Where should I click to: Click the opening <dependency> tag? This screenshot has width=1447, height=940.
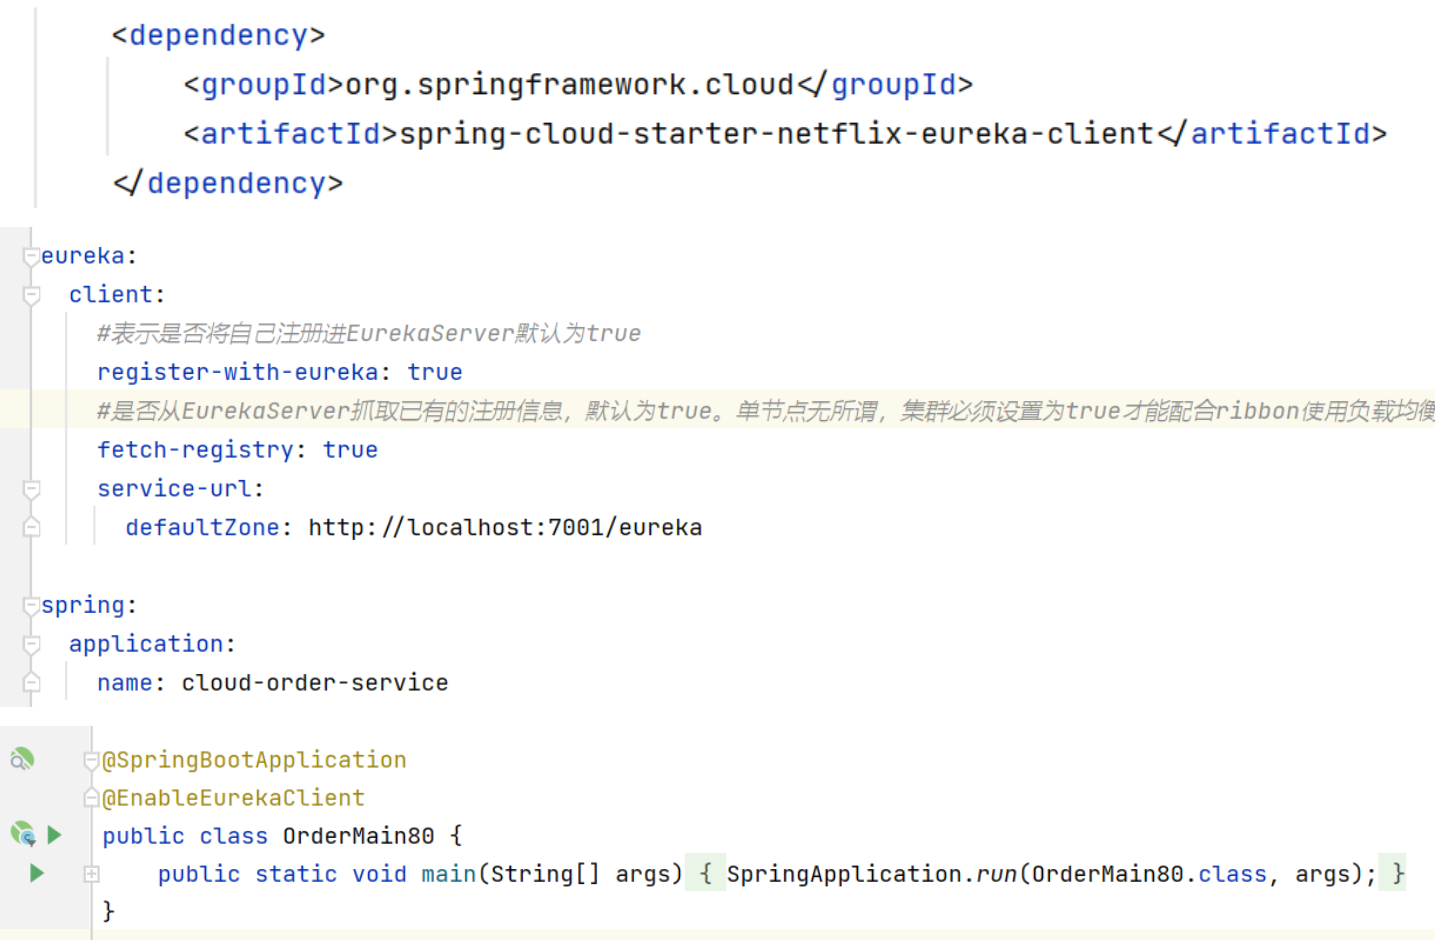point(218,35)
